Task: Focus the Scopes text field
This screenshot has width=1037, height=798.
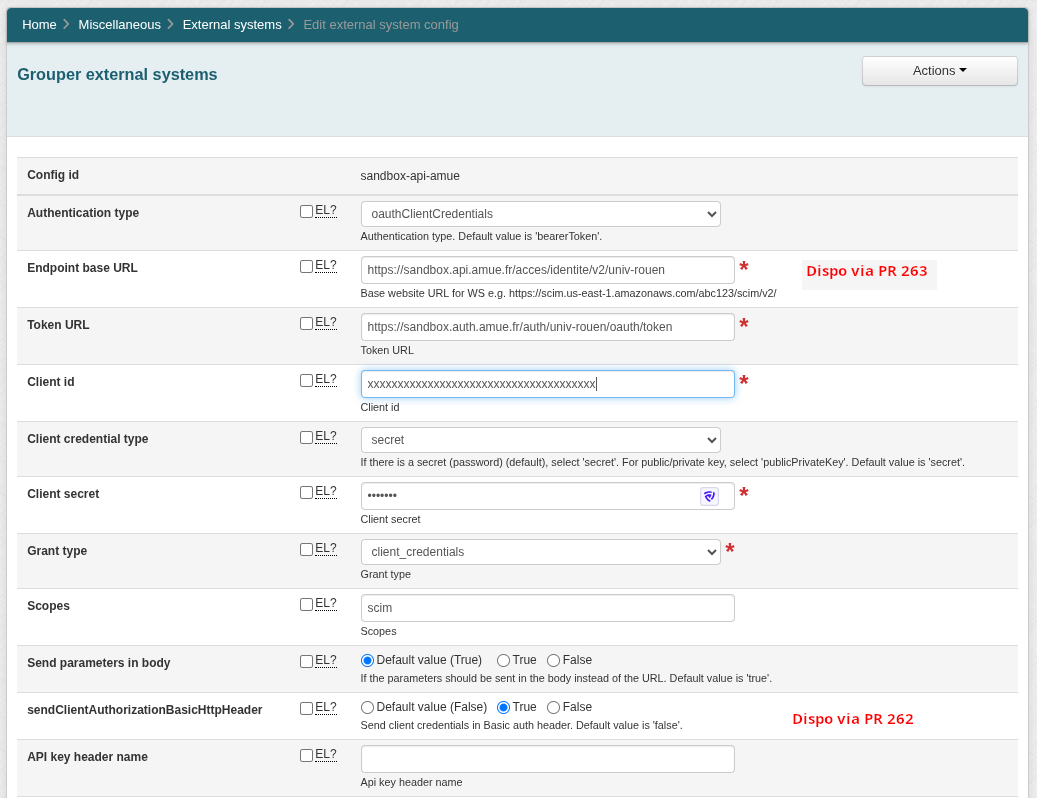Action: coord(548,608)
